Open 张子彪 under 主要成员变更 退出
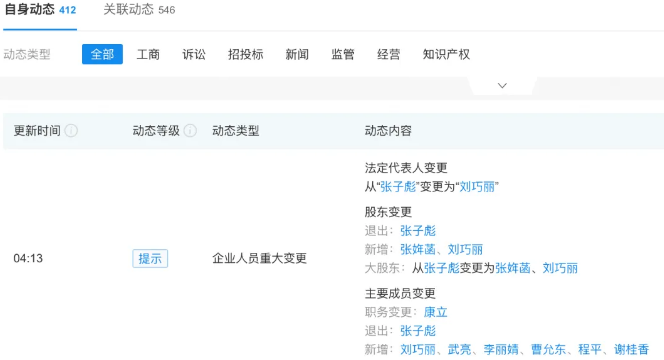The height and width of the screenshot is (360, 664). pos(418,331)
